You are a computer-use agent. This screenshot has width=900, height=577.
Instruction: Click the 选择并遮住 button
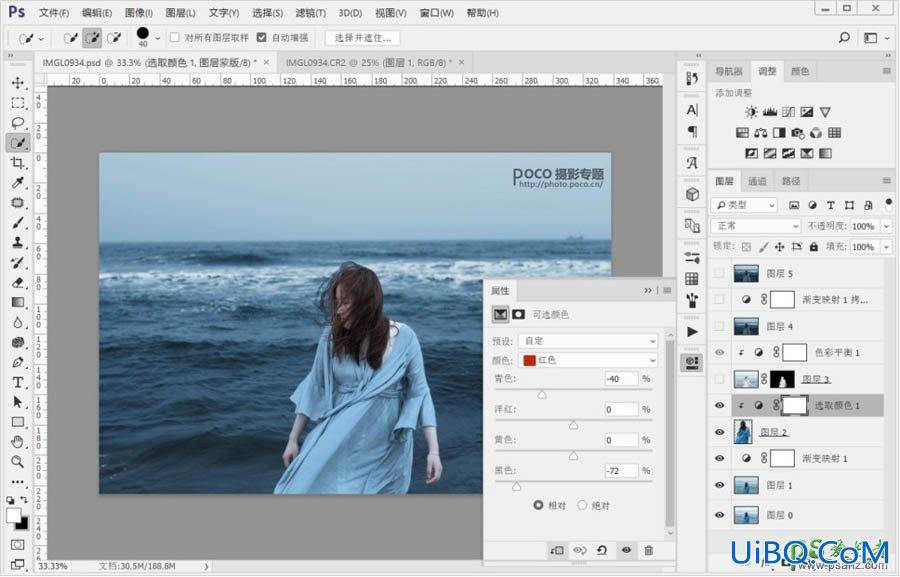[x=363, y=38]
